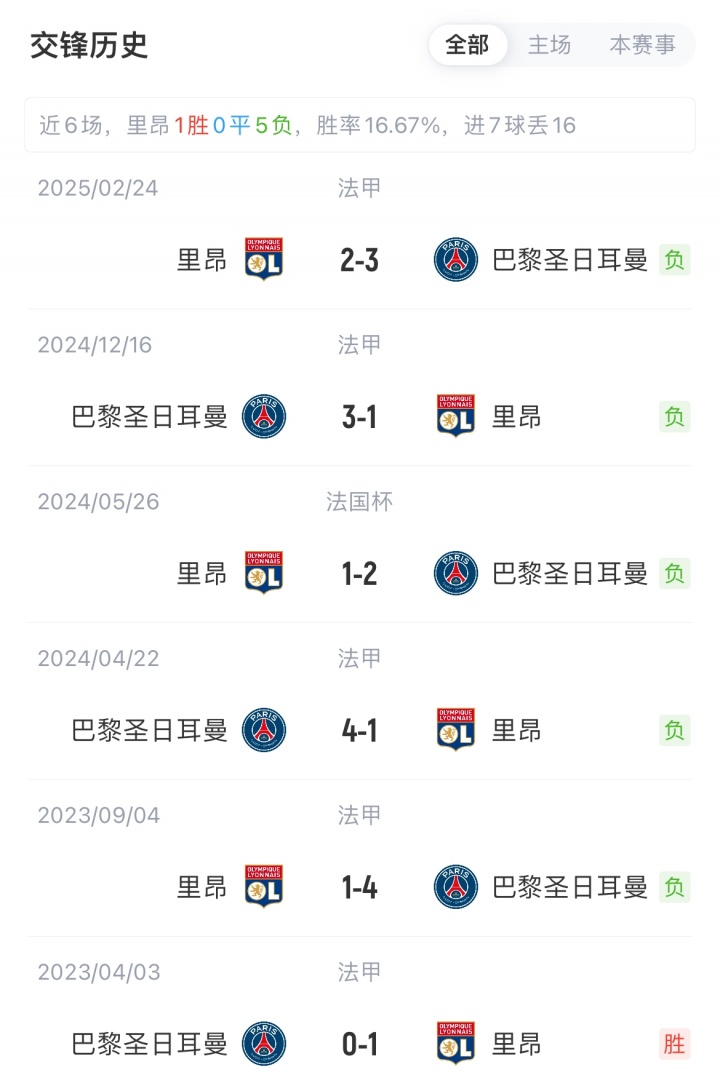Click Lyon logo in 2023/04/03 match
Screen dimensions: 720x1083
456,1044
